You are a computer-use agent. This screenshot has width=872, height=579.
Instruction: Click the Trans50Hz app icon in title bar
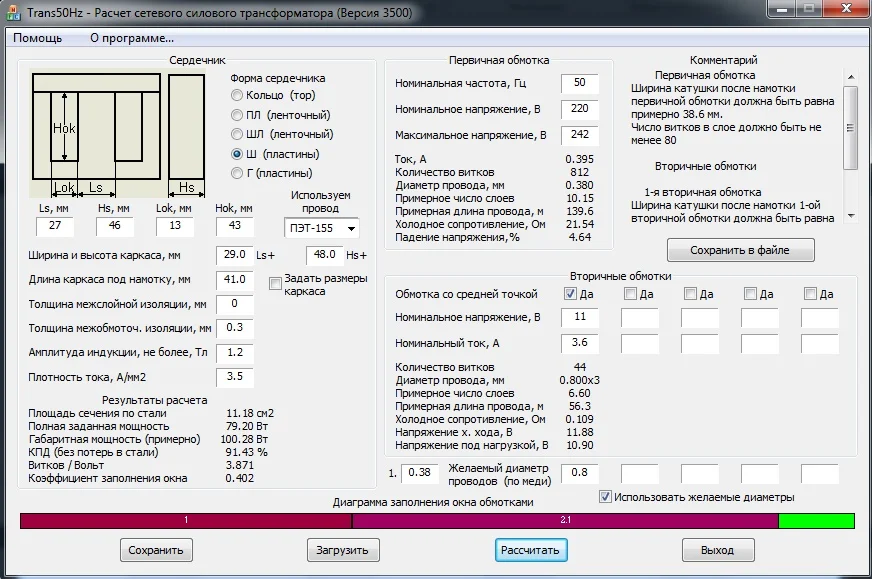click(x=12, y=12)
